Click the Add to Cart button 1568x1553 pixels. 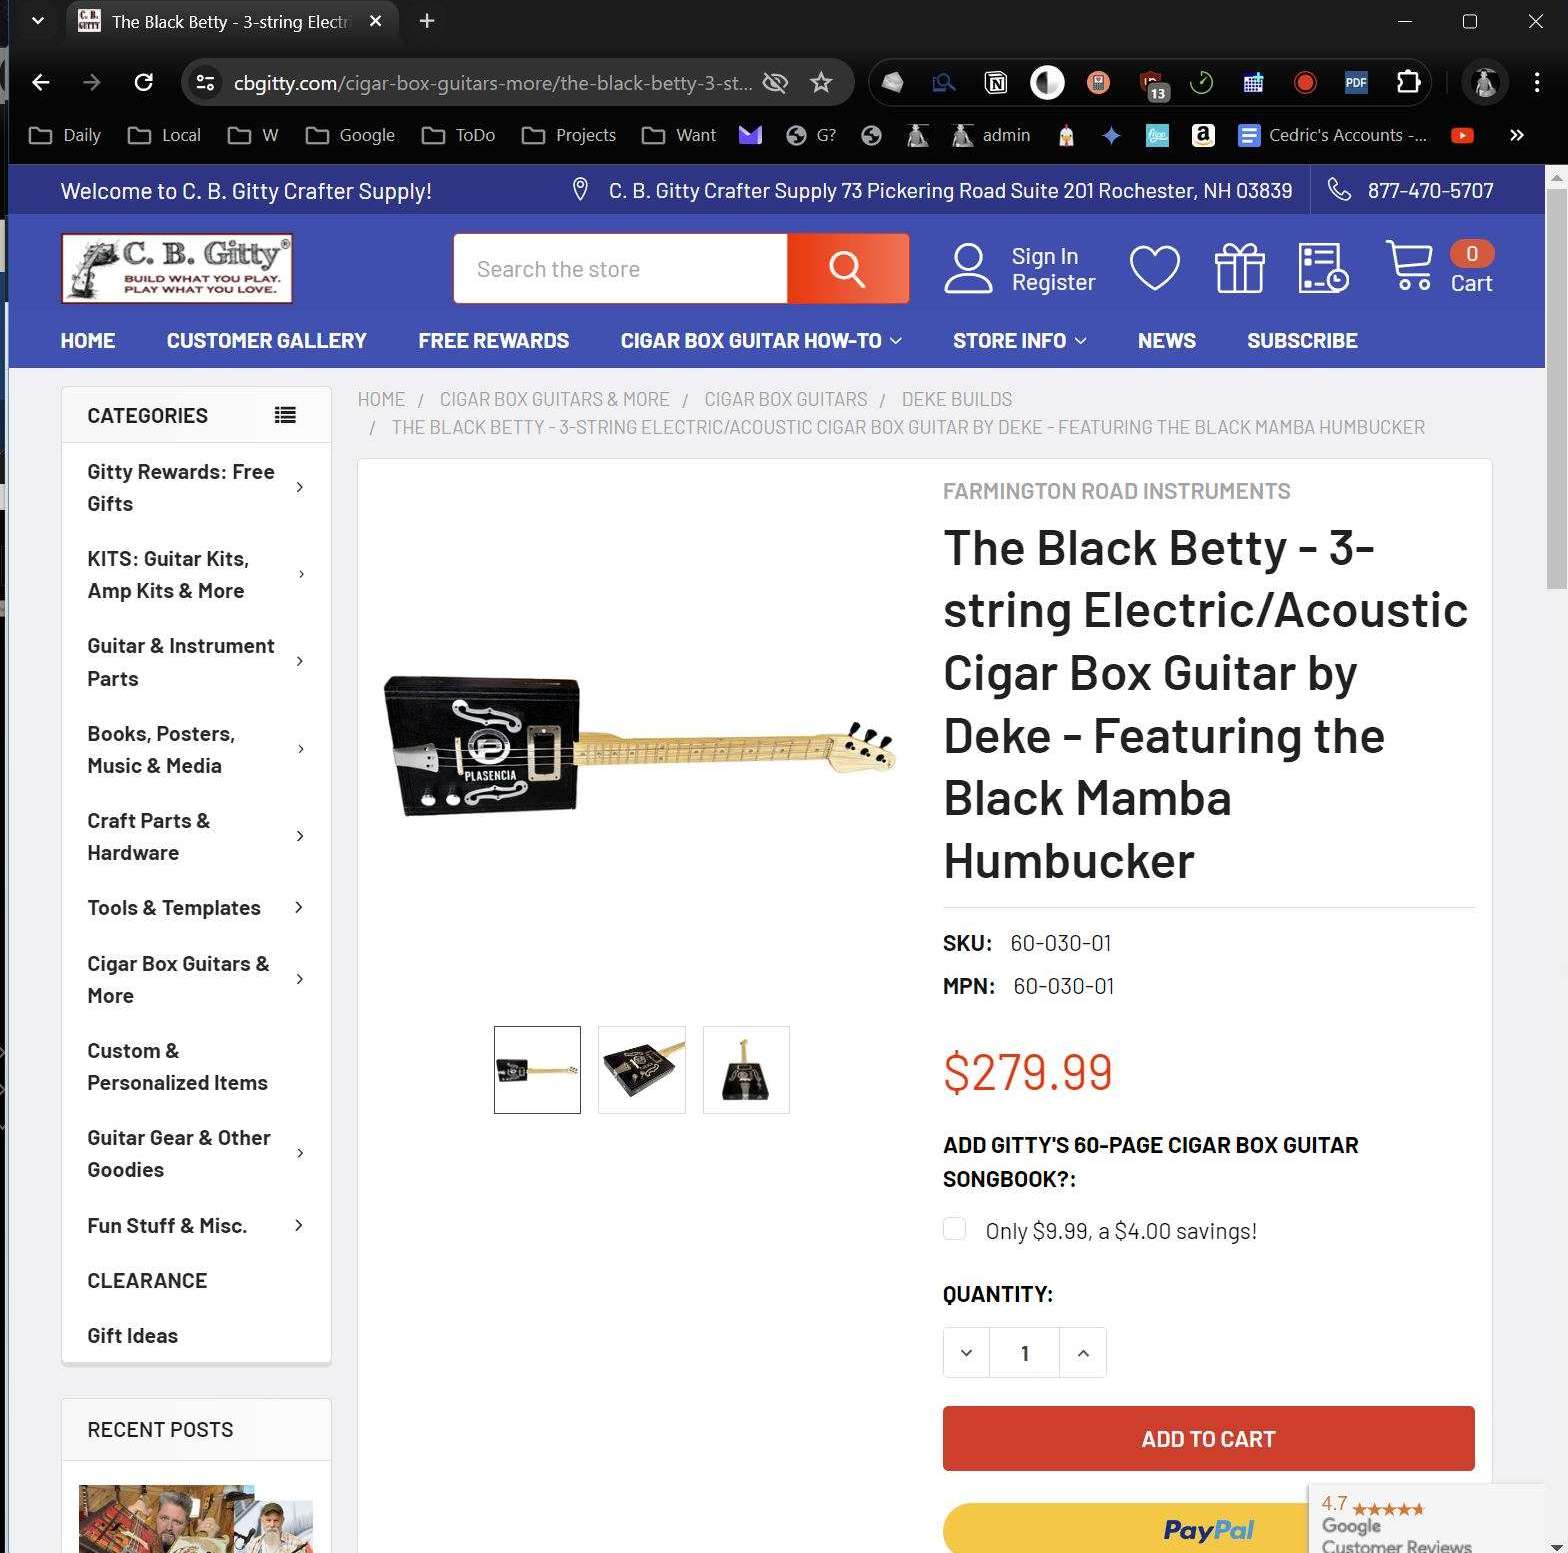tap(1208, 1438)
